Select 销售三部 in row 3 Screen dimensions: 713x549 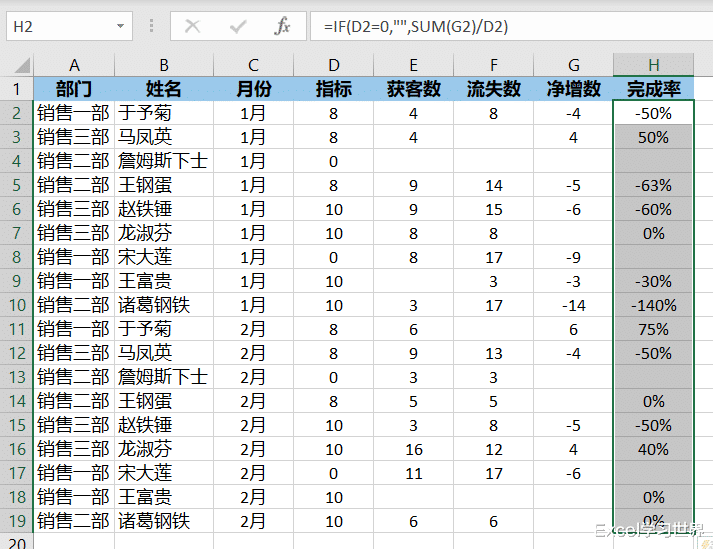tap(74, 137)
